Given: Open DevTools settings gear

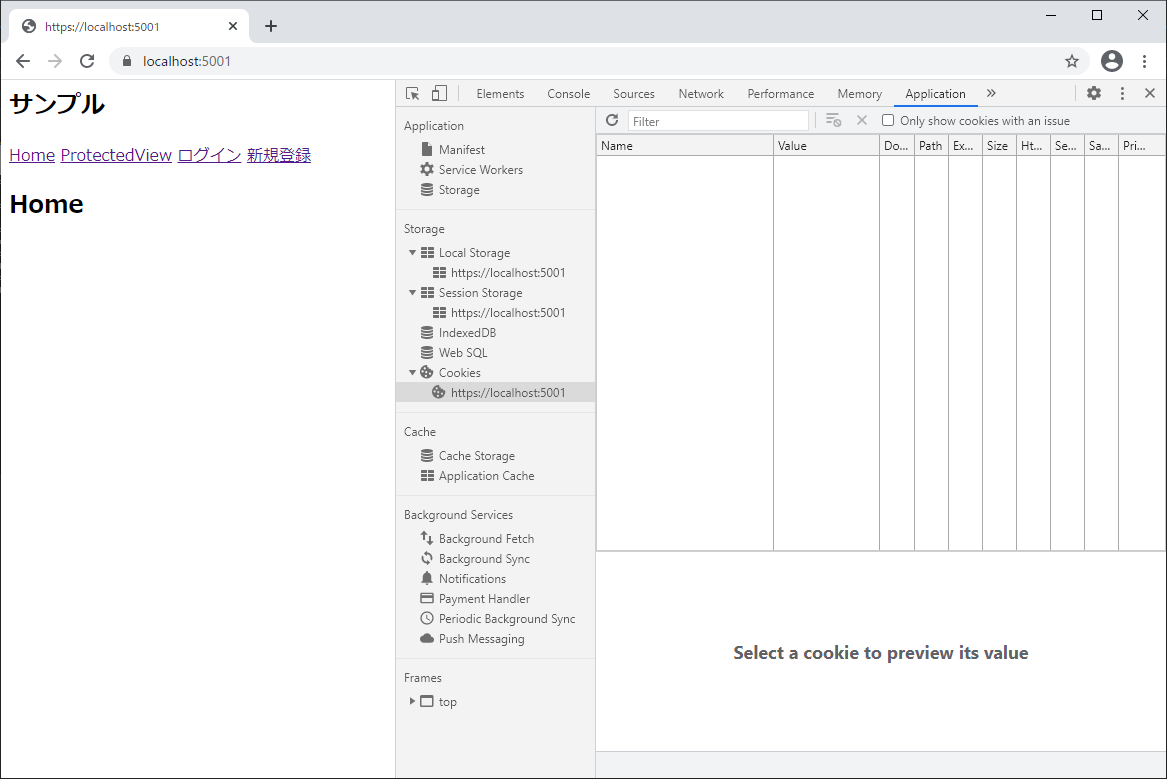Looking at the screenshot, I should coord(1093,93).
